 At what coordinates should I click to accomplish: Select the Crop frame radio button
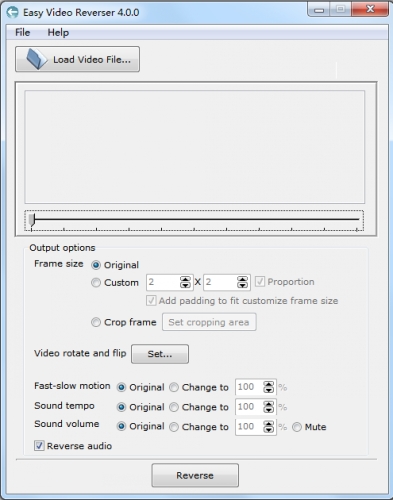click(x=96, y=322)
